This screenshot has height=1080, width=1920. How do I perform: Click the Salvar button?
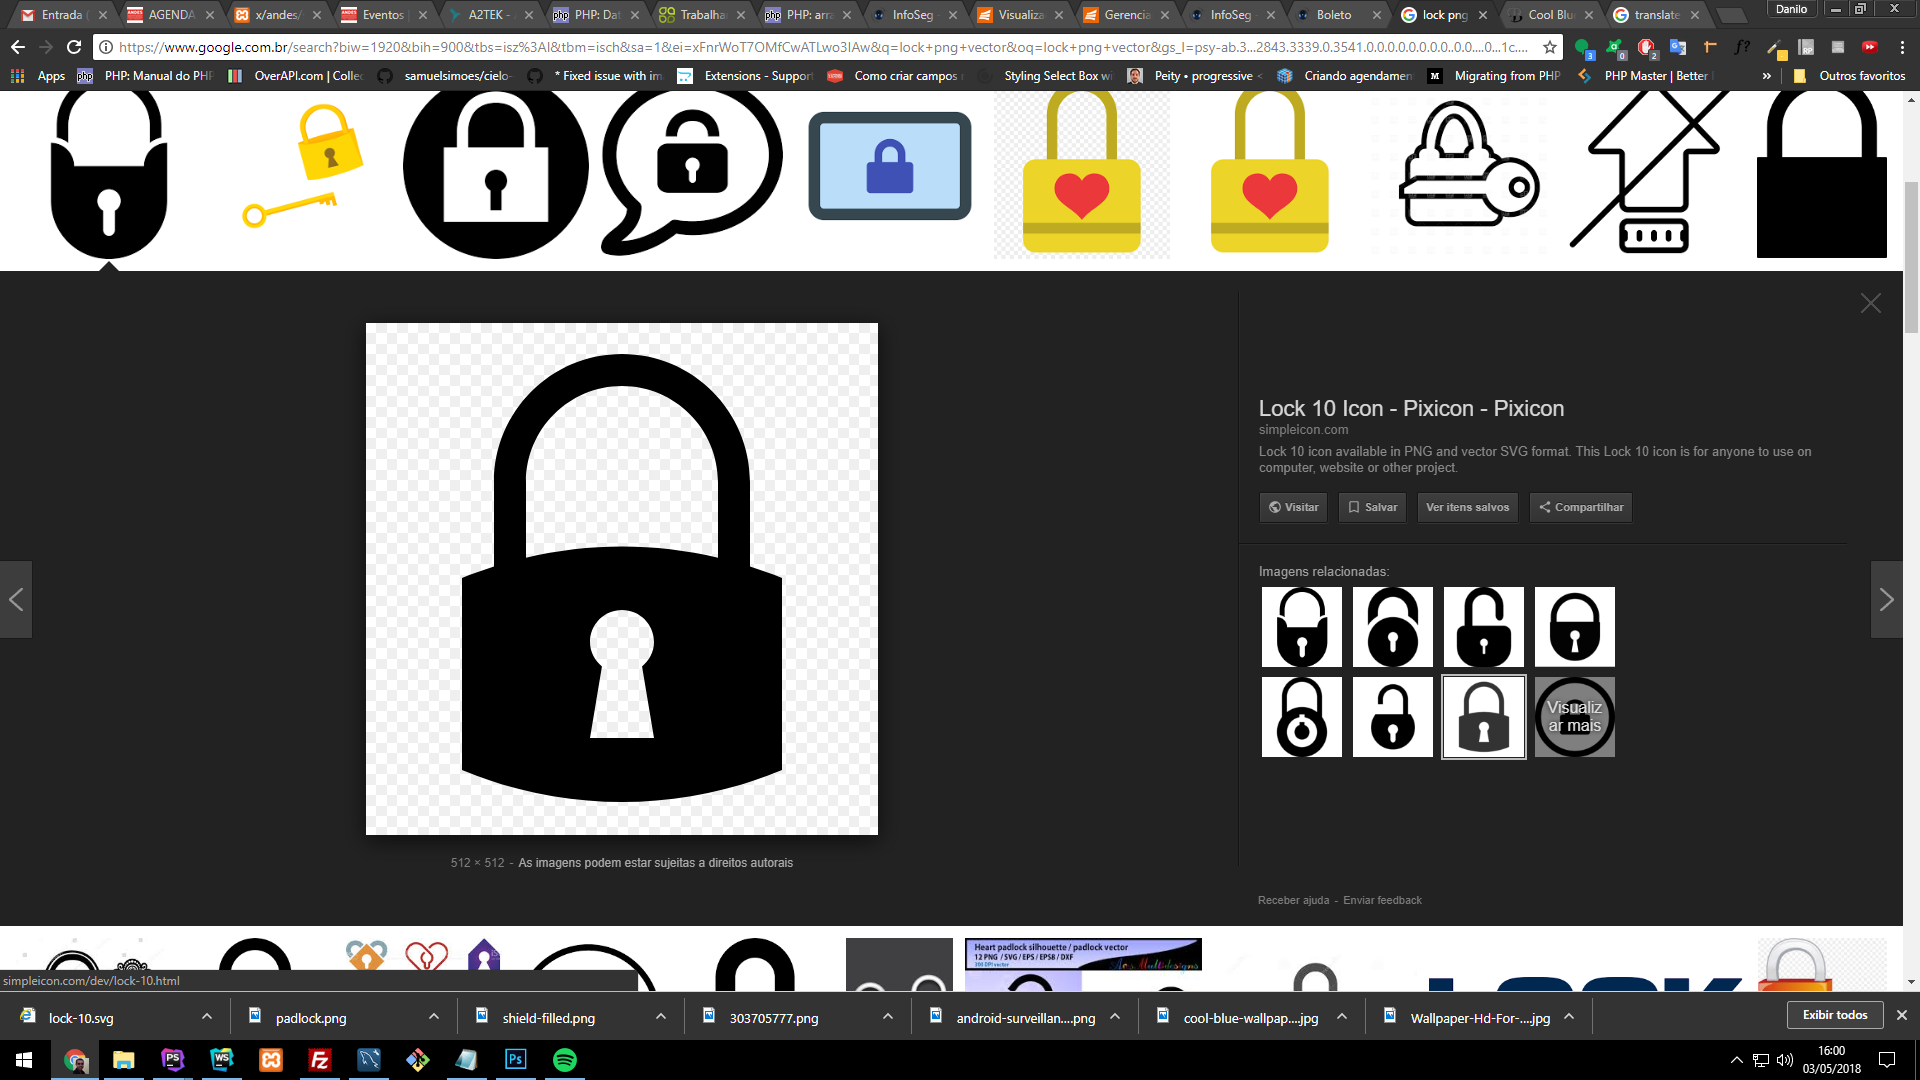tap(1372, 507)
